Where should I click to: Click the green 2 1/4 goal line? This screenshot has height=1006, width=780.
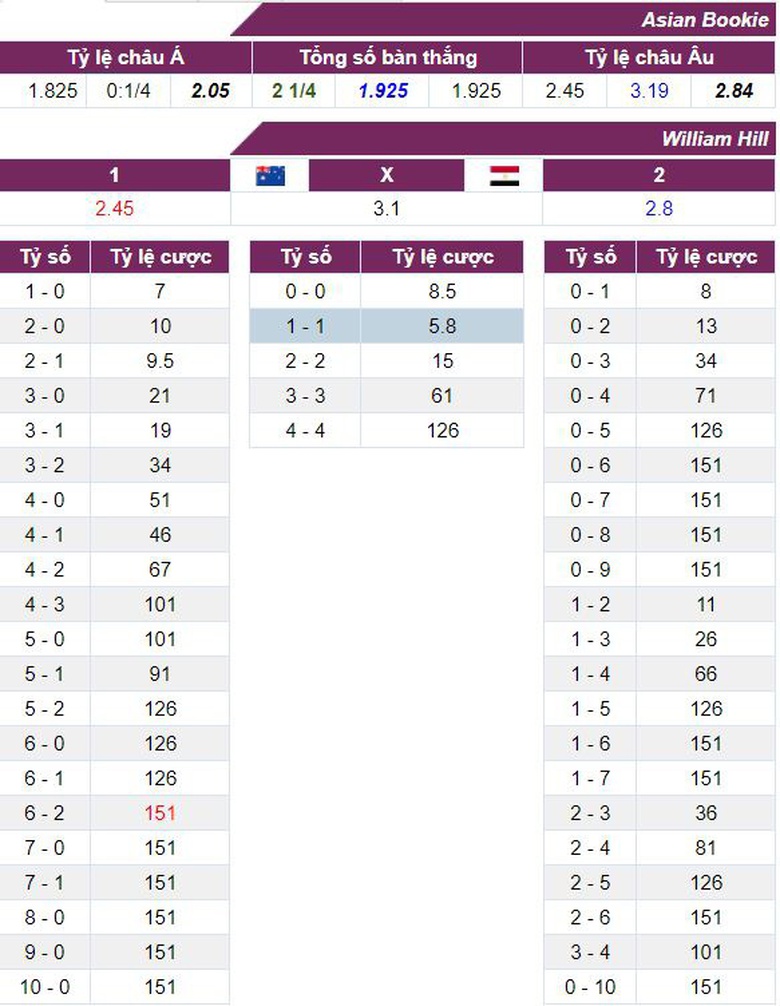pyautogui.click(x=295, y=91)
